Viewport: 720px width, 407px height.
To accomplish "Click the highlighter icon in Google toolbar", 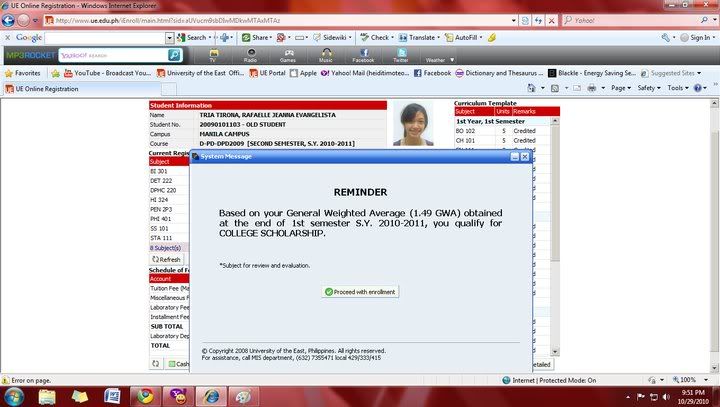I will click(492, 38).
